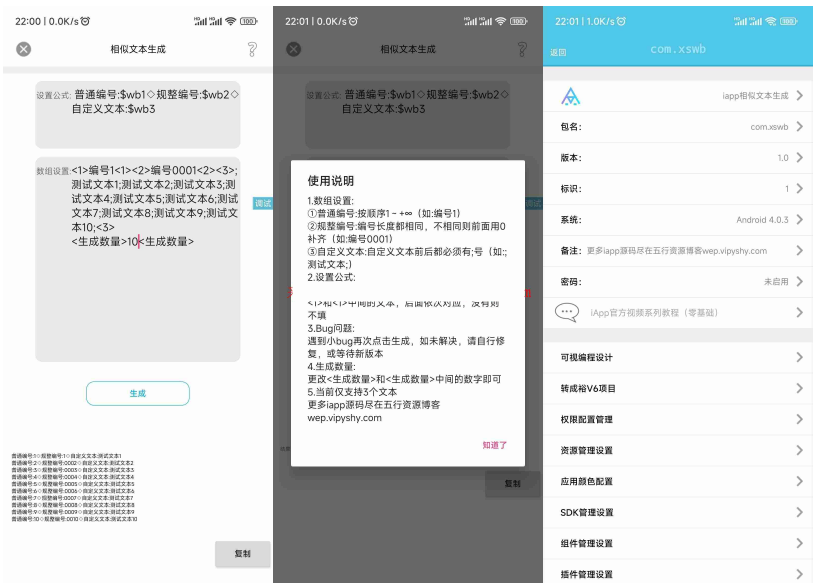
Task: Open the SDK管理设置 row
Action: pyautogui.click(x=680, y=513)
